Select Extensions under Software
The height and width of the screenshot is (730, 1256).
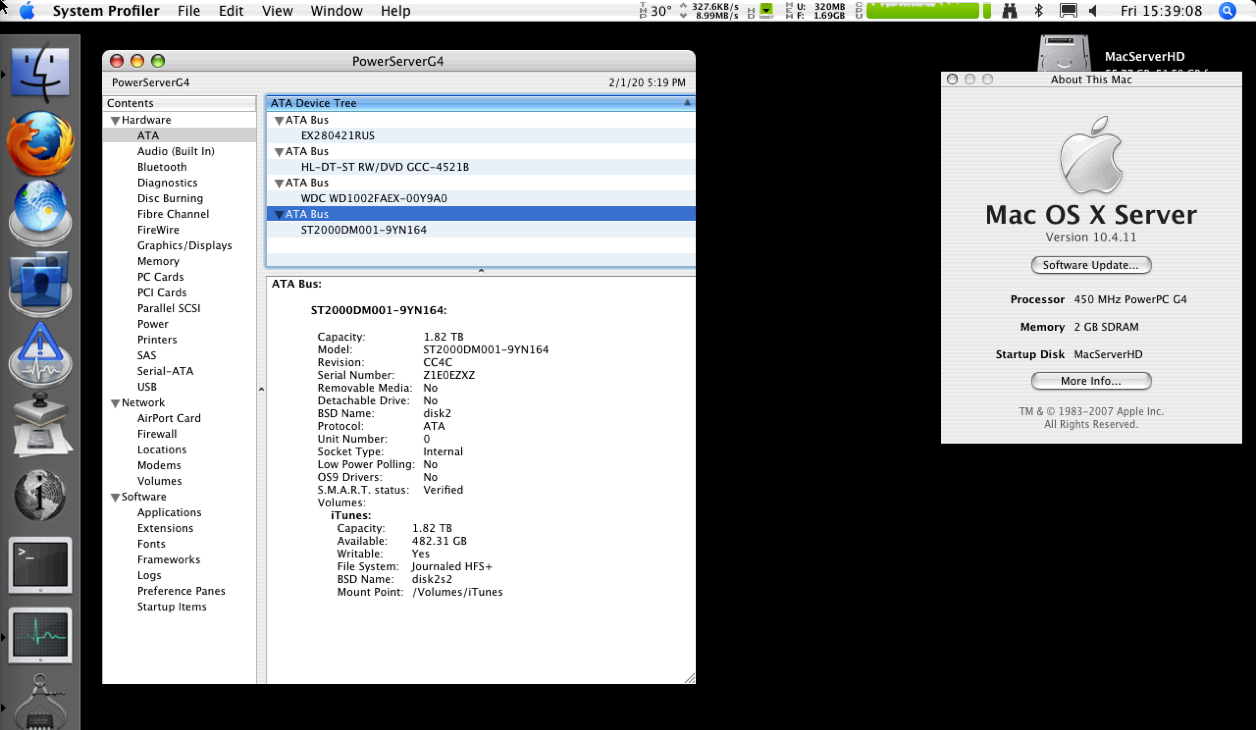165,528
